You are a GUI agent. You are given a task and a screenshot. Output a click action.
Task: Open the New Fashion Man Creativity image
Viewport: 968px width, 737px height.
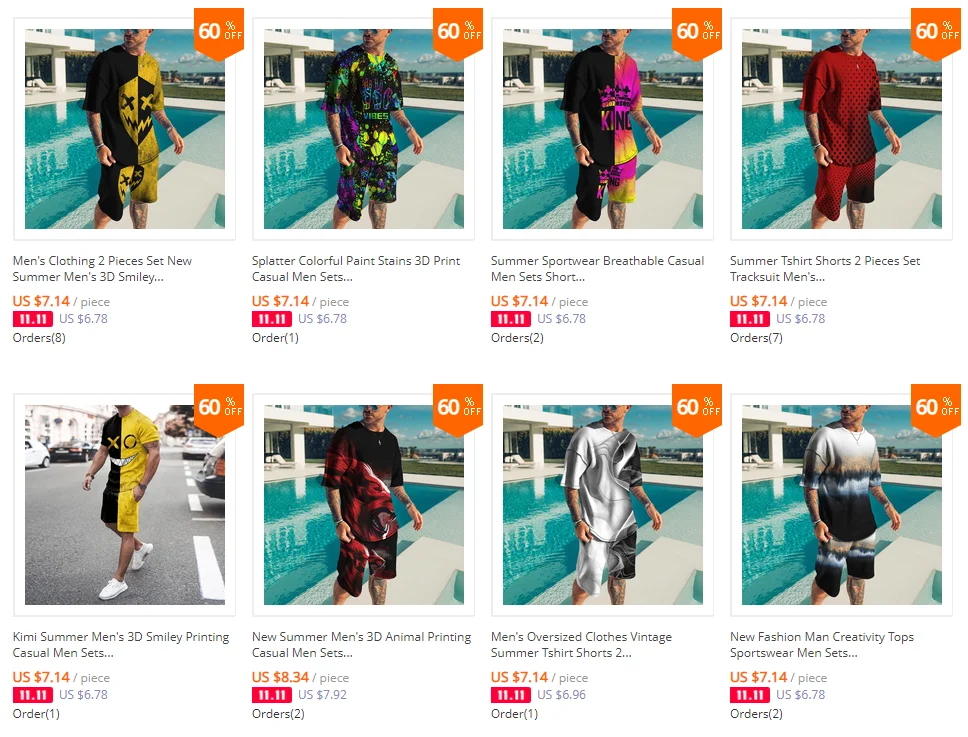(841, 504)
